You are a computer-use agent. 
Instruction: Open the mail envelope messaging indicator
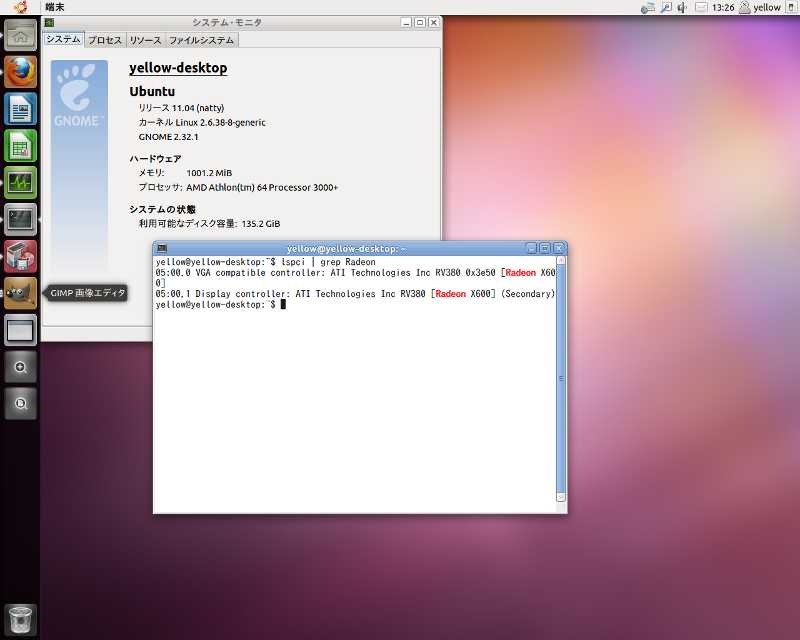702,7
